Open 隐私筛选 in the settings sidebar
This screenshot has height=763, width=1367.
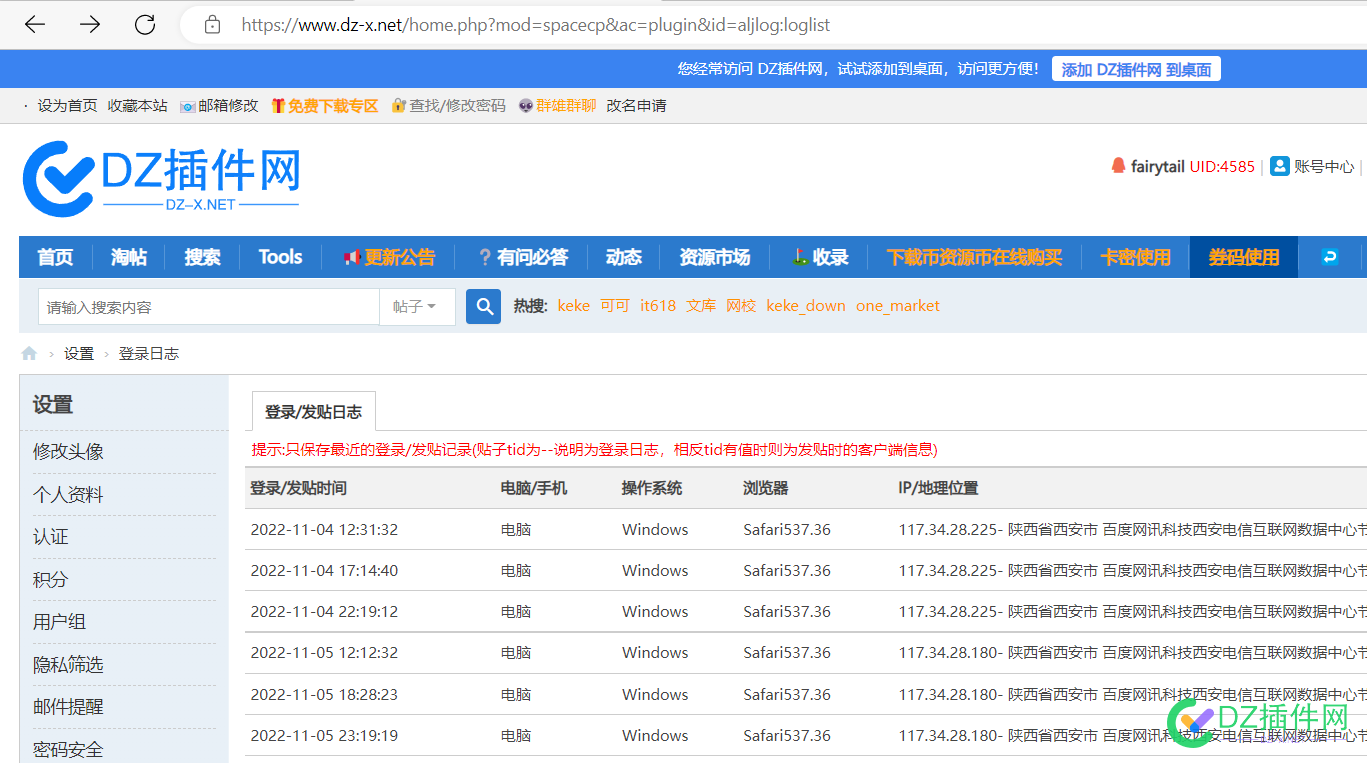tap(68, 665)
